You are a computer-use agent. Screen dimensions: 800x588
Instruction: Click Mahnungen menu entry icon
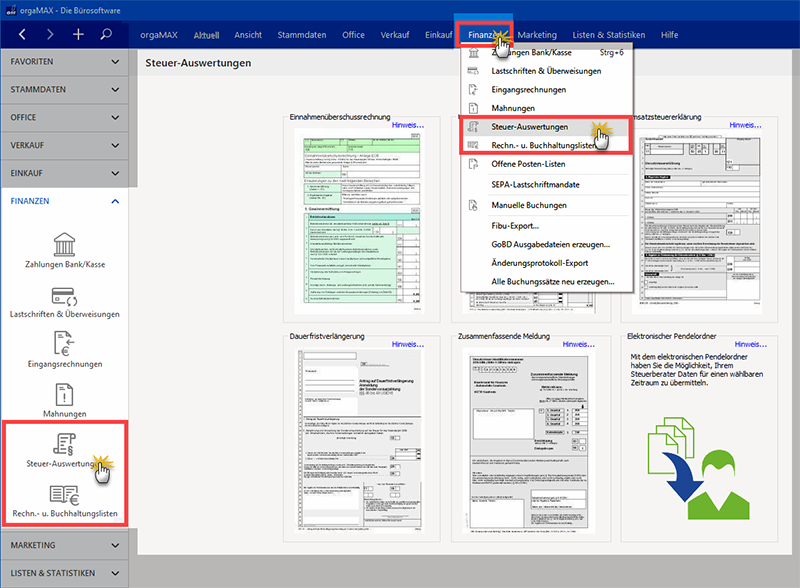click(473, 108)
